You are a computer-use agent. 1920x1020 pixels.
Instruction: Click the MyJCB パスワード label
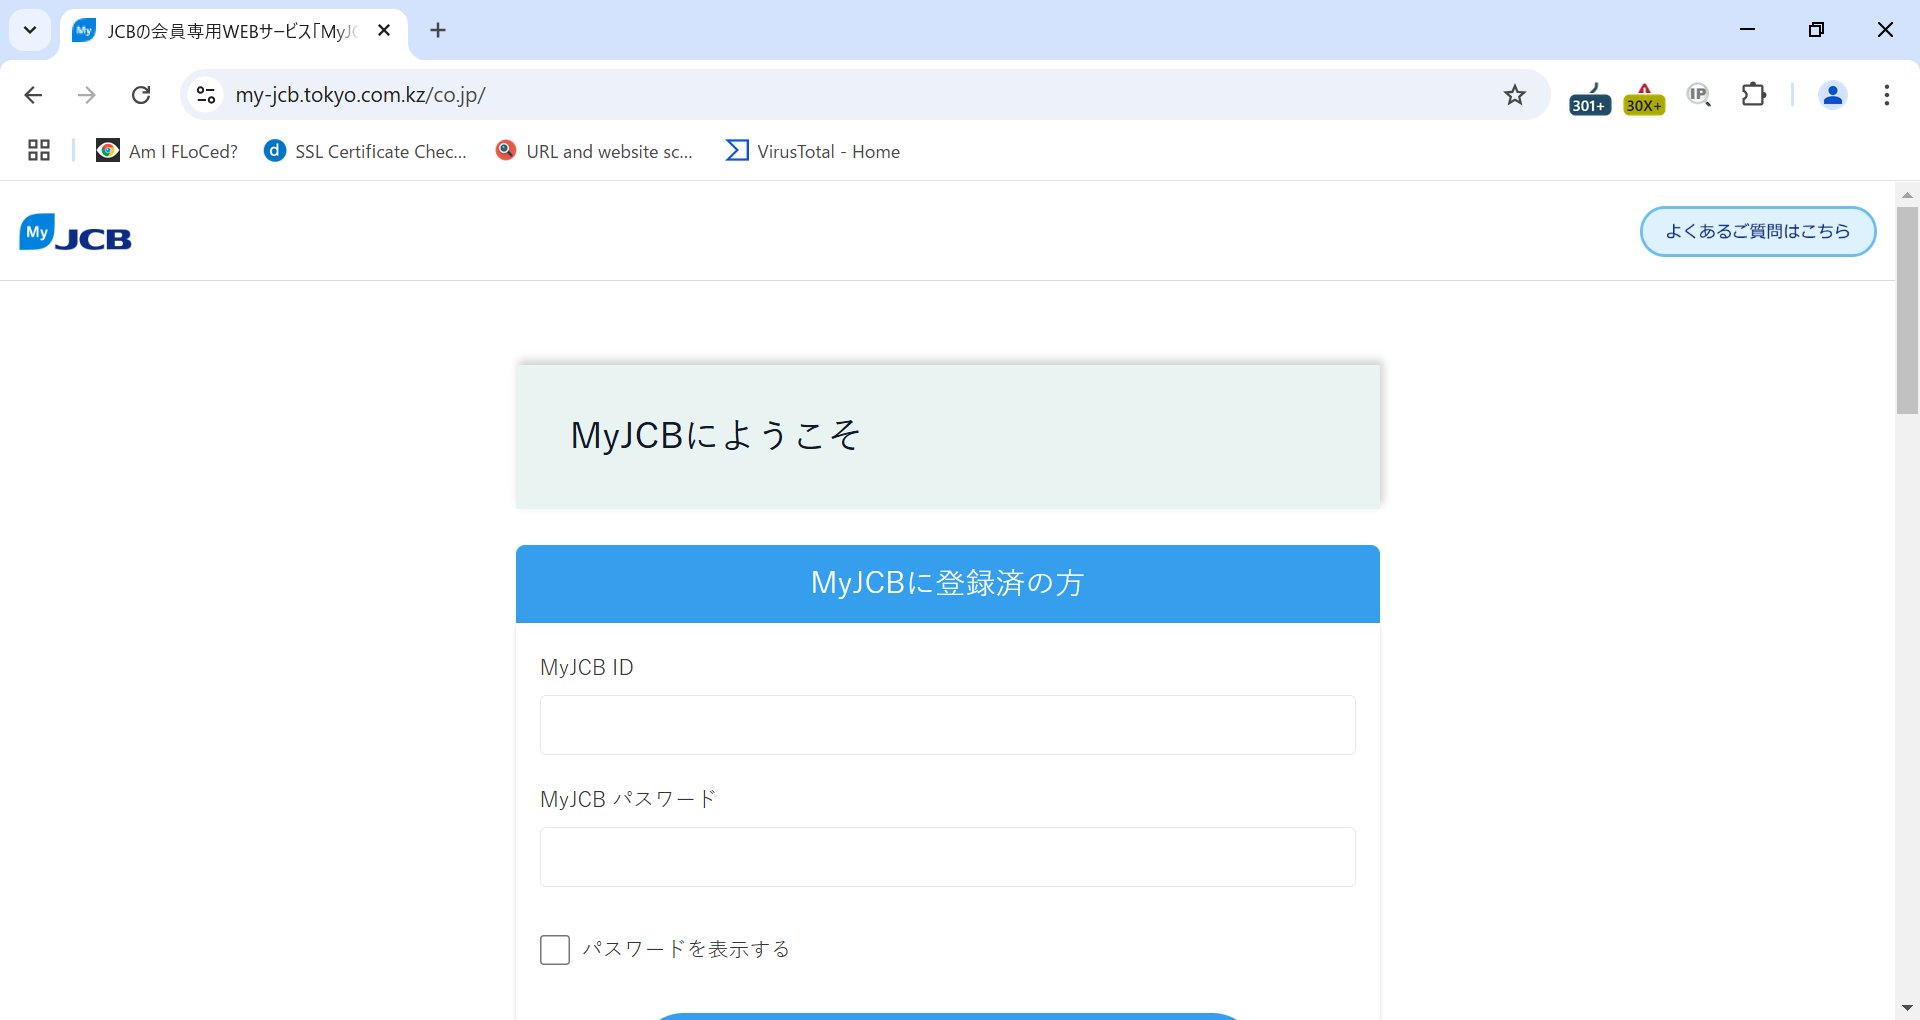[x=629, y=799]
